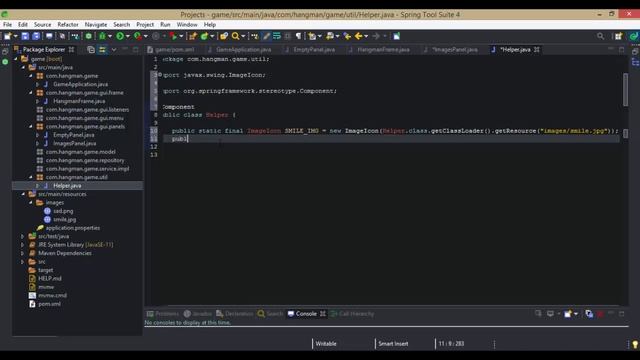Click the Spring Boot Dashboard green icon

tap(89, 36)
